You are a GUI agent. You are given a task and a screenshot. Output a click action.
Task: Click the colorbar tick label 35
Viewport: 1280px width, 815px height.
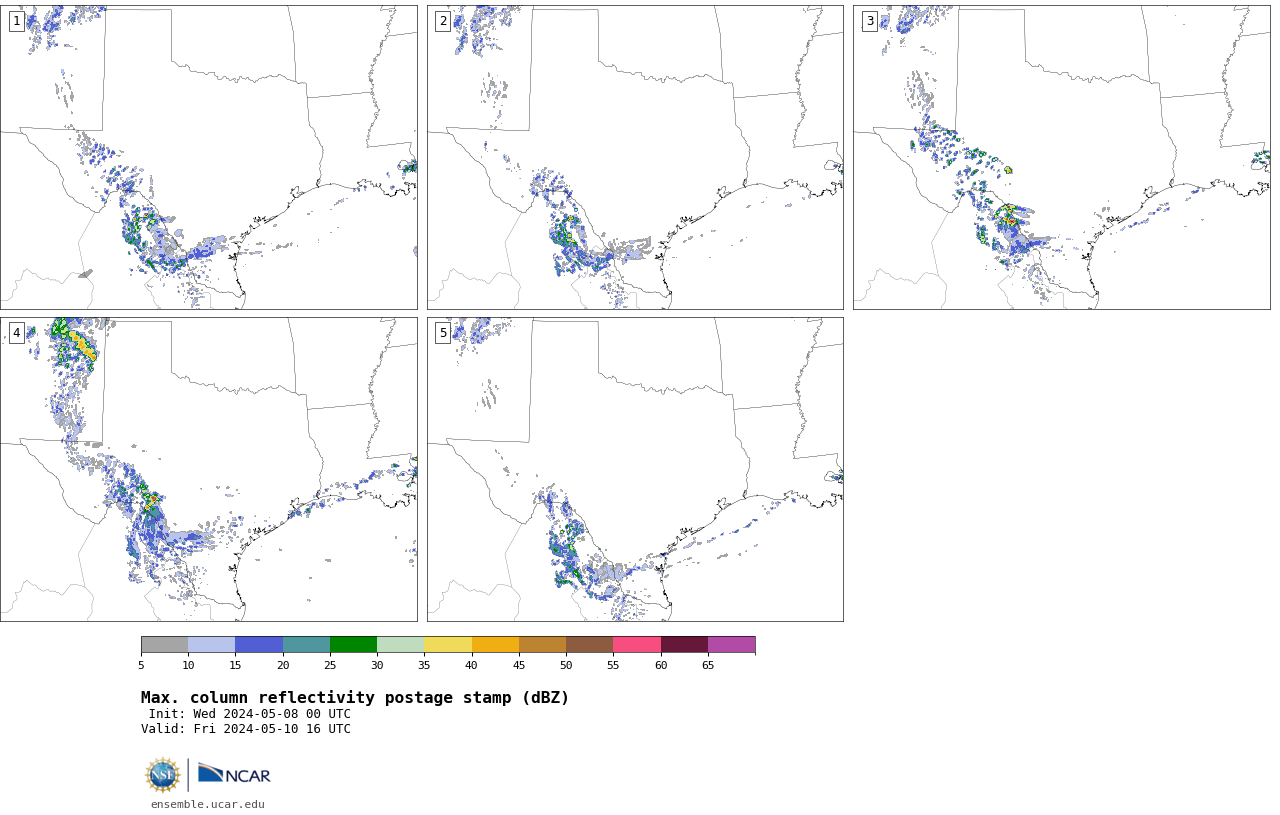pos(424,666)
